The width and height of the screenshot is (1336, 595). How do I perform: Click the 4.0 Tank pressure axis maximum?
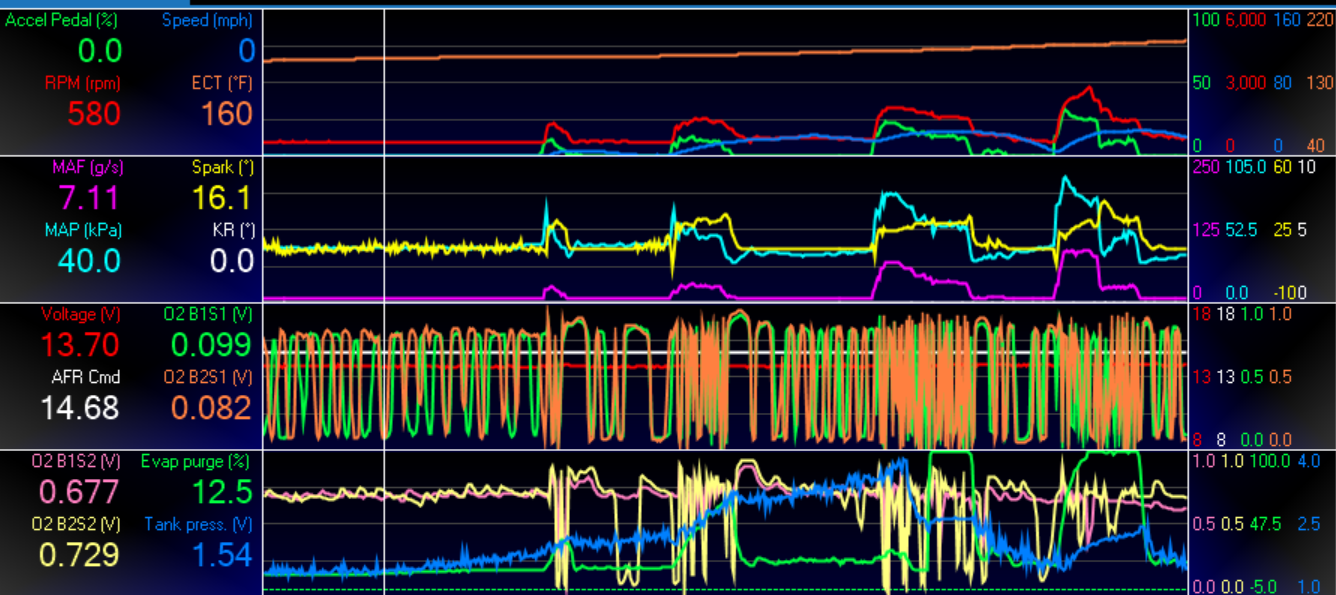1311,461
